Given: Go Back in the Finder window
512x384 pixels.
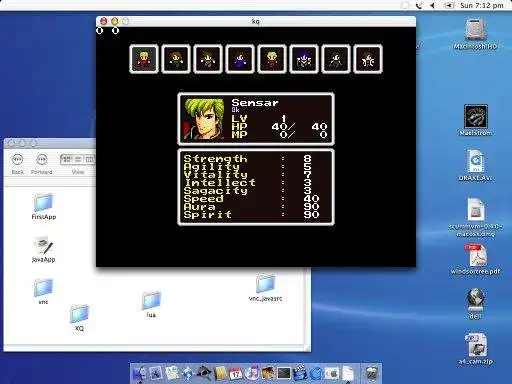Looking at the screenshot, I should pos(17,160).
